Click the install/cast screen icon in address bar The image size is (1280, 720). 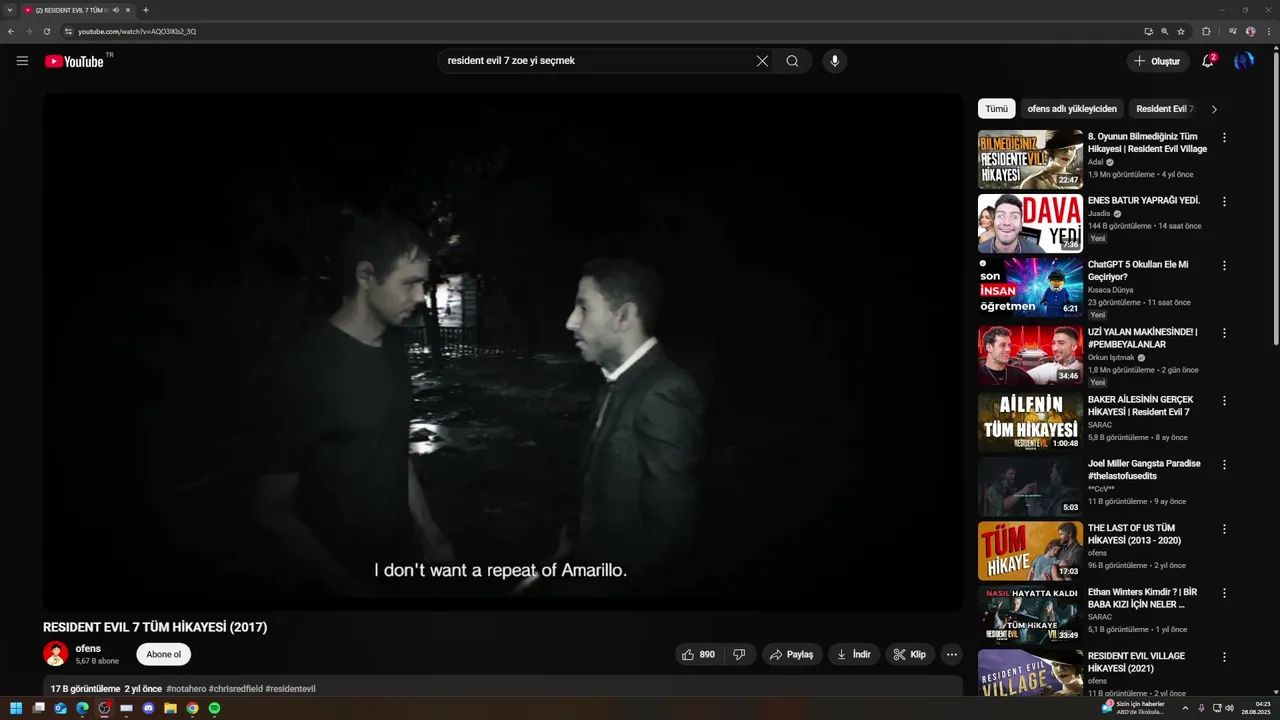(1149, 31)
